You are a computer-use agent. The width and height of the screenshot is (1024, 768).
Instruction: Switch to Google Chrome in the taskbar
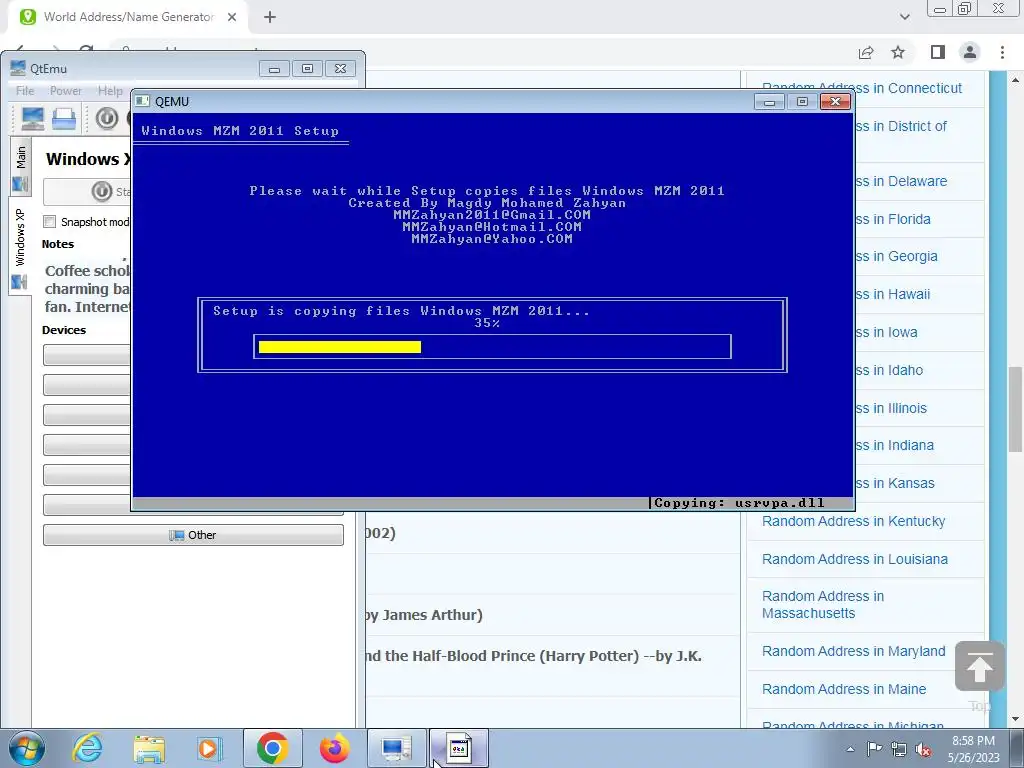point(272,748)
